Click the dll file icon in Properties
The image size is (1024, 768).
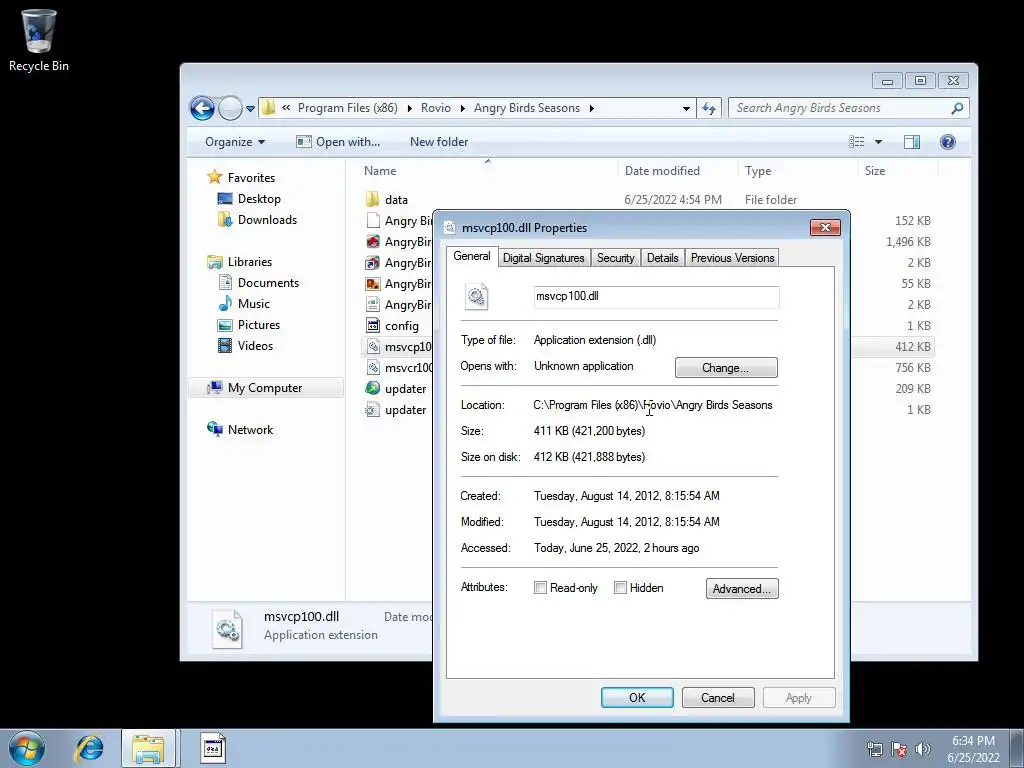click(x=477, y=297)
